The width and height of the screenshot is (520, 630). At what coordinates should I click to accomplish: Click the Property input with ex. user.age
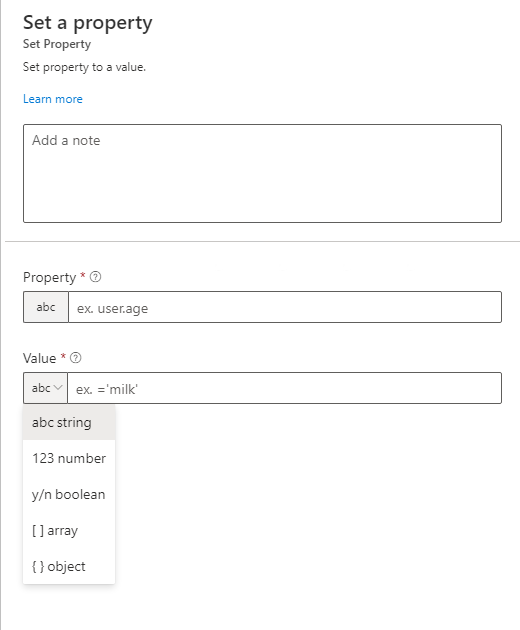click(285, 307)
